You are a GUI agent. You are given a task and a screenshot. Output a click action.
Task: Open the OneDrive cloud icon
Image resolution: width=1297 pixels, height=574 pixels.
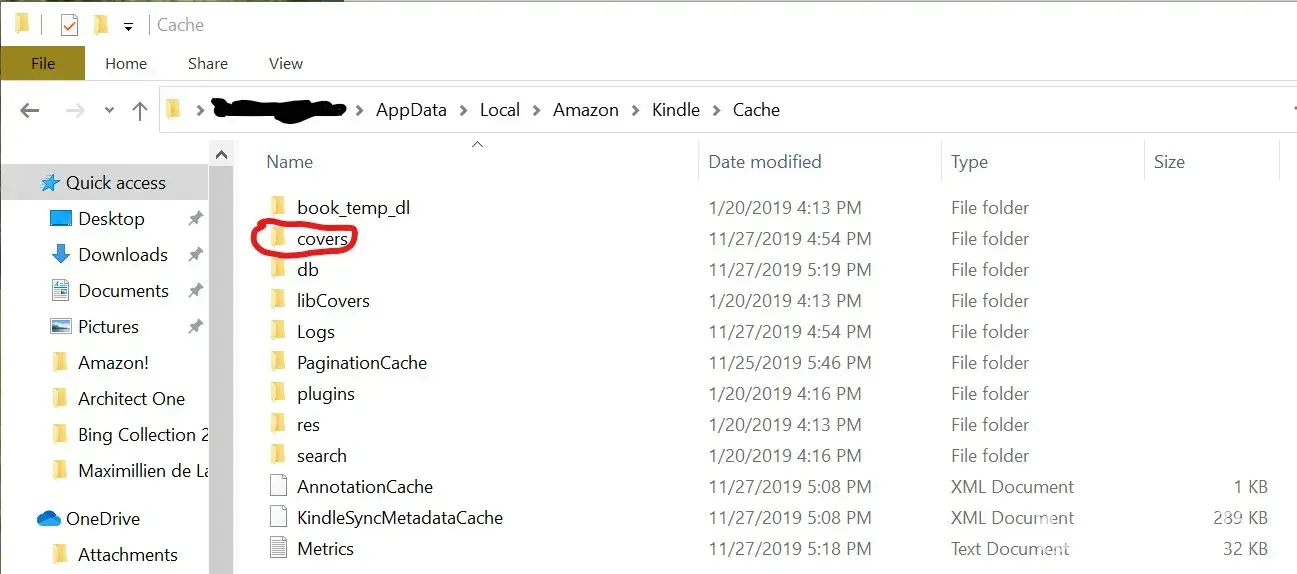pos(49,519)
